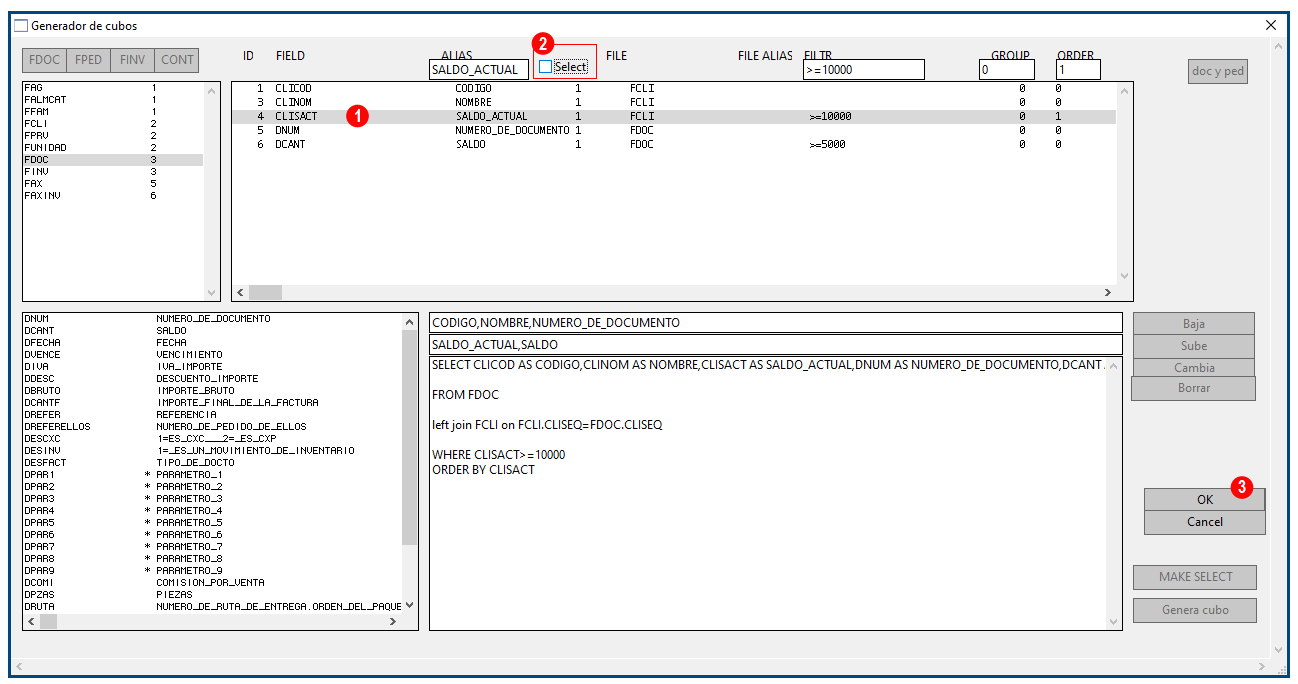Click grid vertical scrollbar up arrow
The height and width of the screenshot is (684, 1298).
[x=1124, y=91]
